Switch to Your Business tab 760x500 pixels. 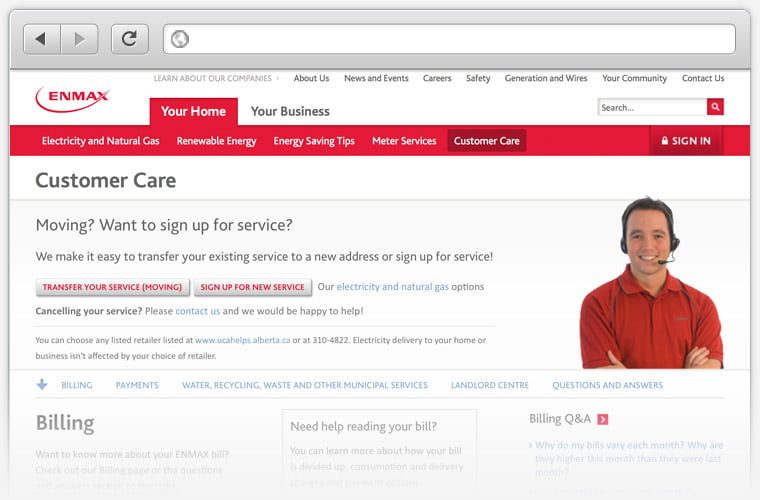290,111
